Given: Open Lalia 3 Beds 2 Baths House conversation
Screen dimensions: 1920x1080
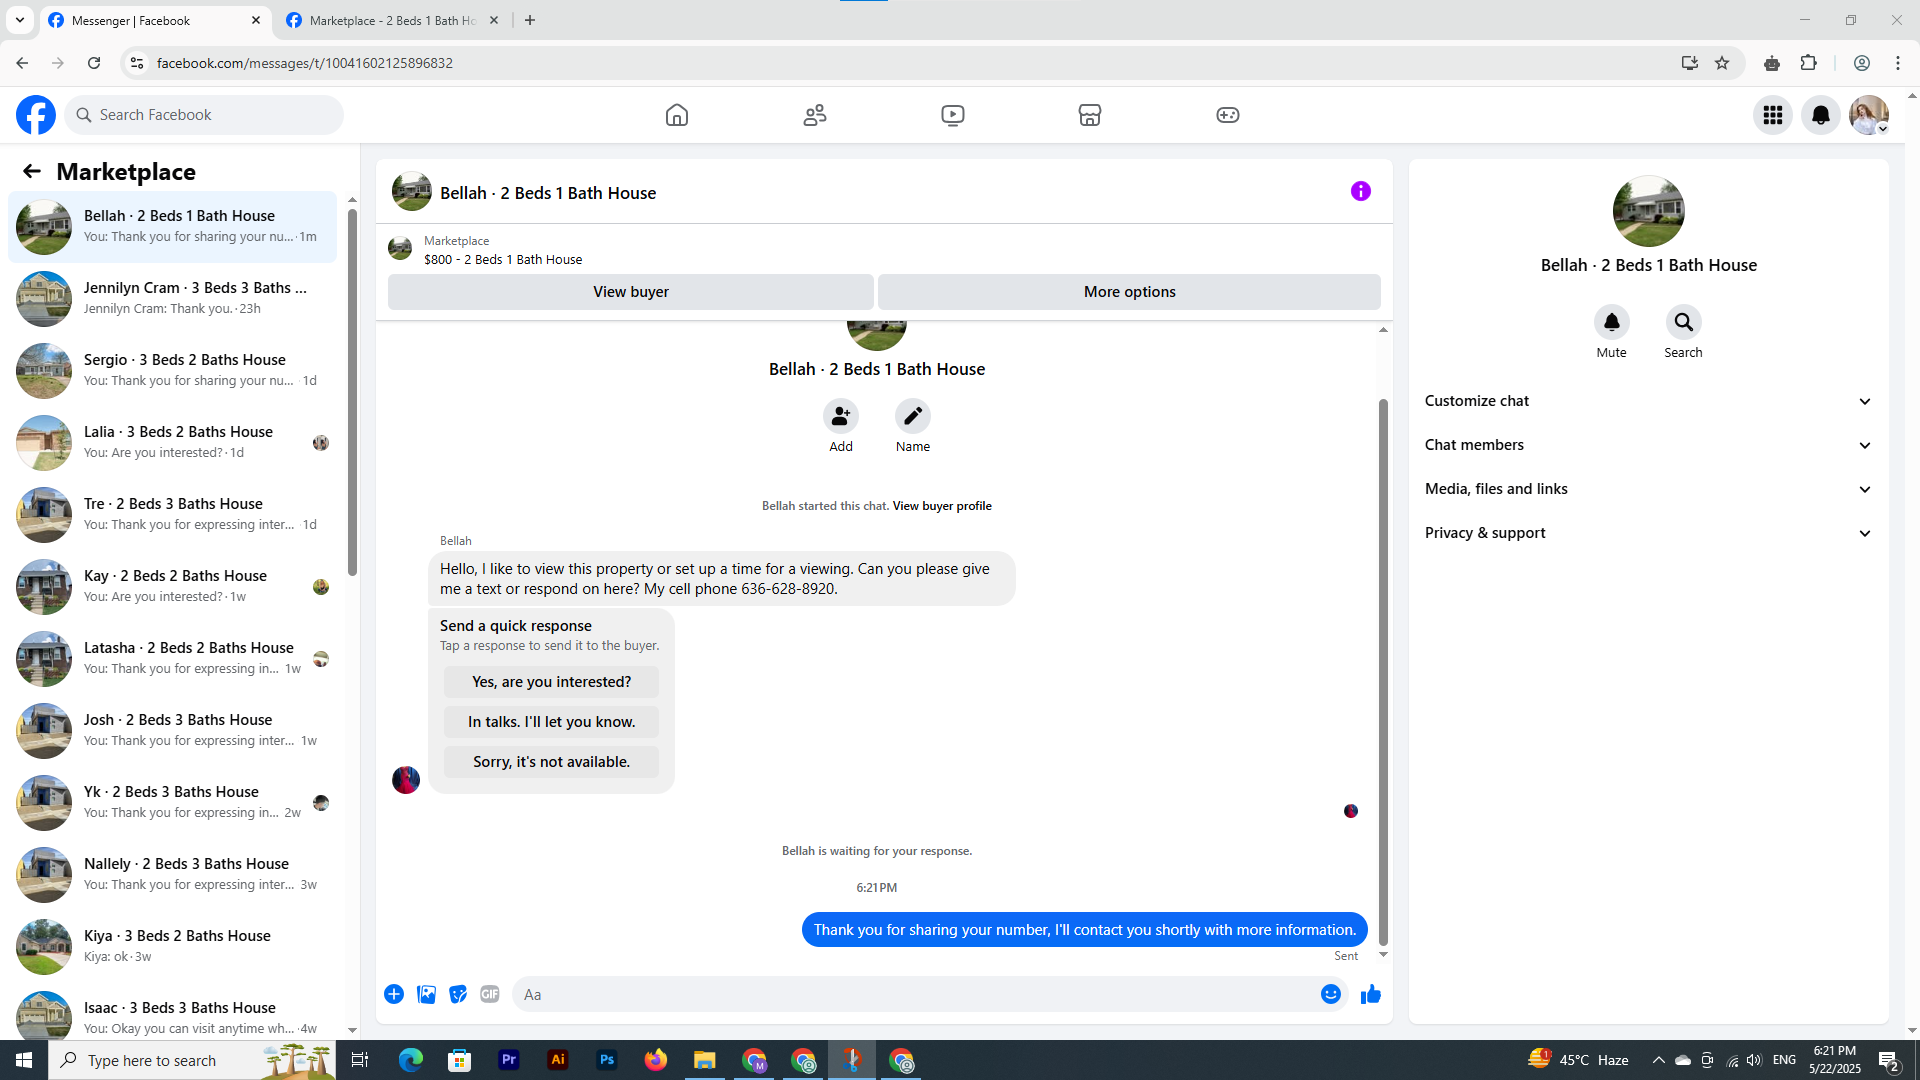Looking at the screenshot, I should pyautogui.click(x=173, y=442).
